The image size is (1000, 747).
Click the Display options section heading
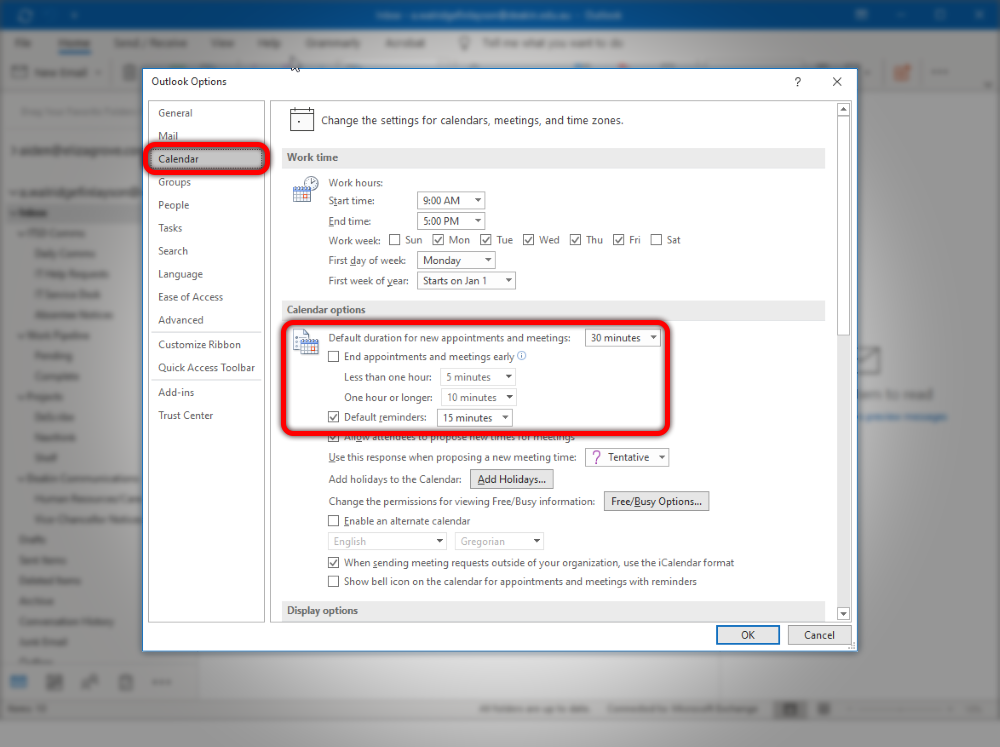click(322, 610)
